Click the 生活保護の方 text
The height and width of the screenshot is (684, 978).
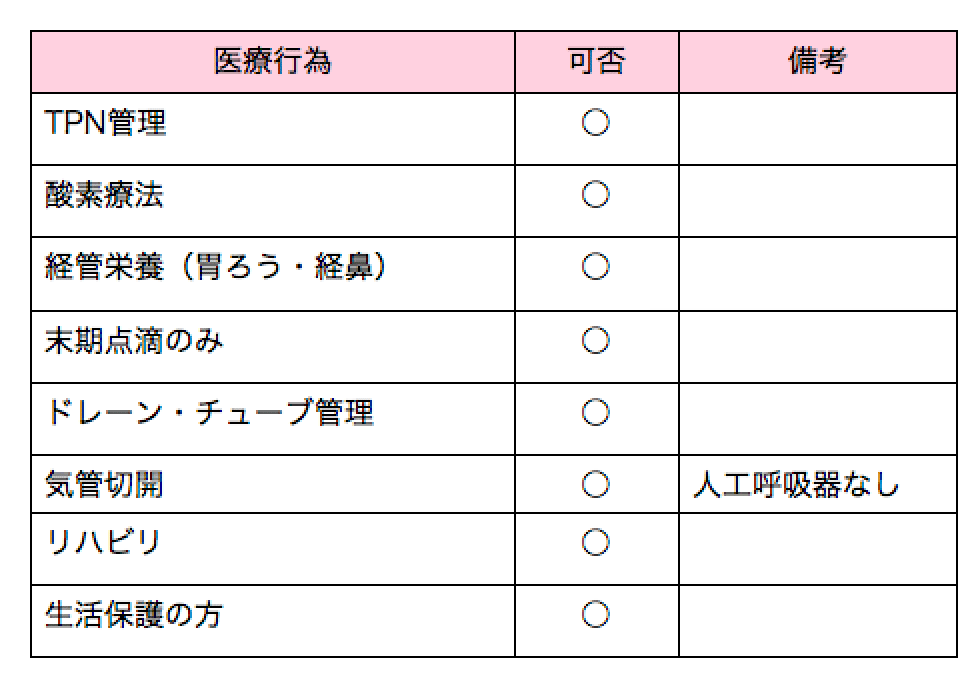(x=134, y=614)
